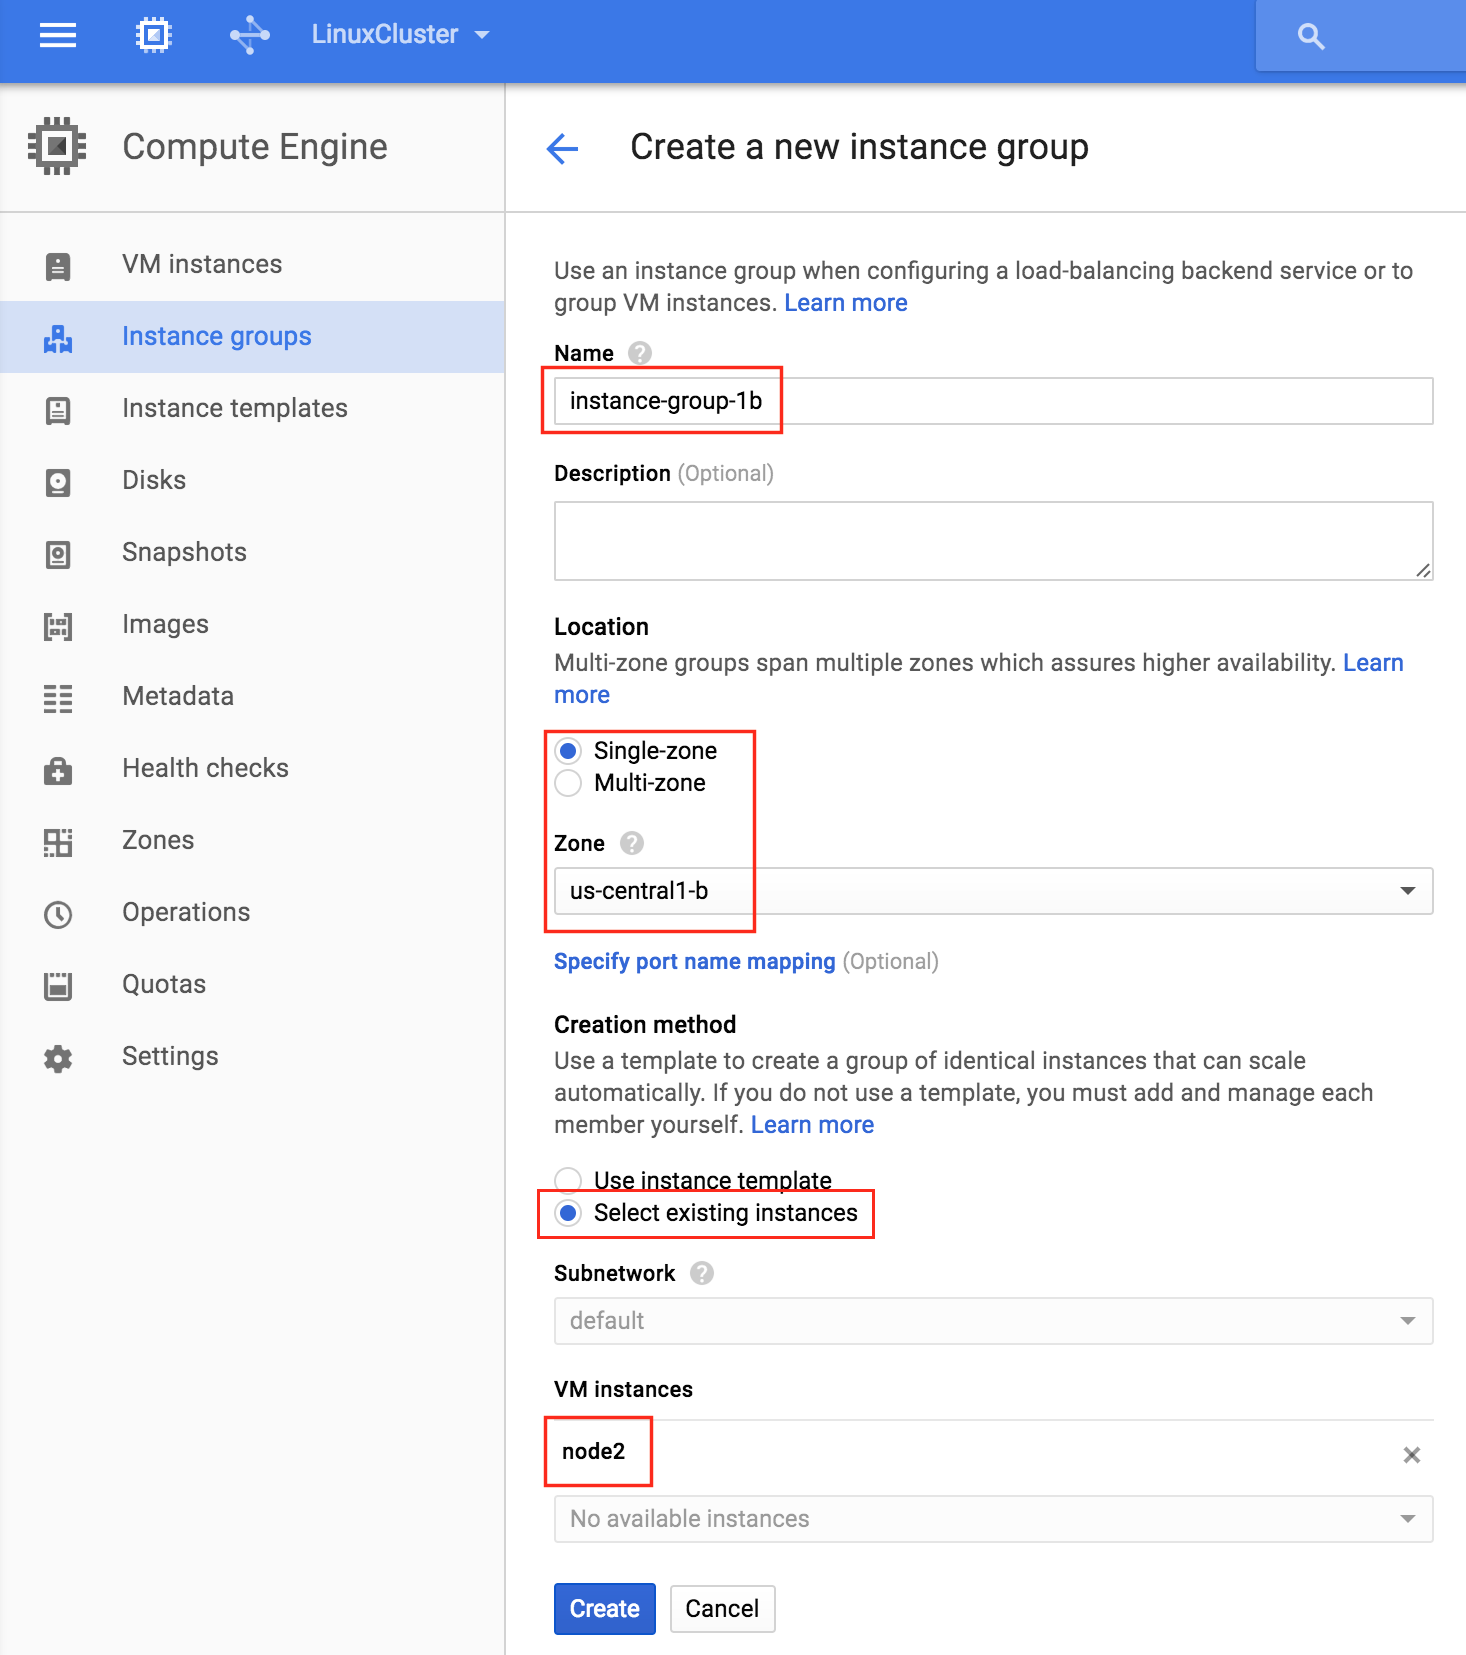Remove node2 with the X icon
Viewport: 1466px width, 1655px height.
click(x=1411, y=1455)
